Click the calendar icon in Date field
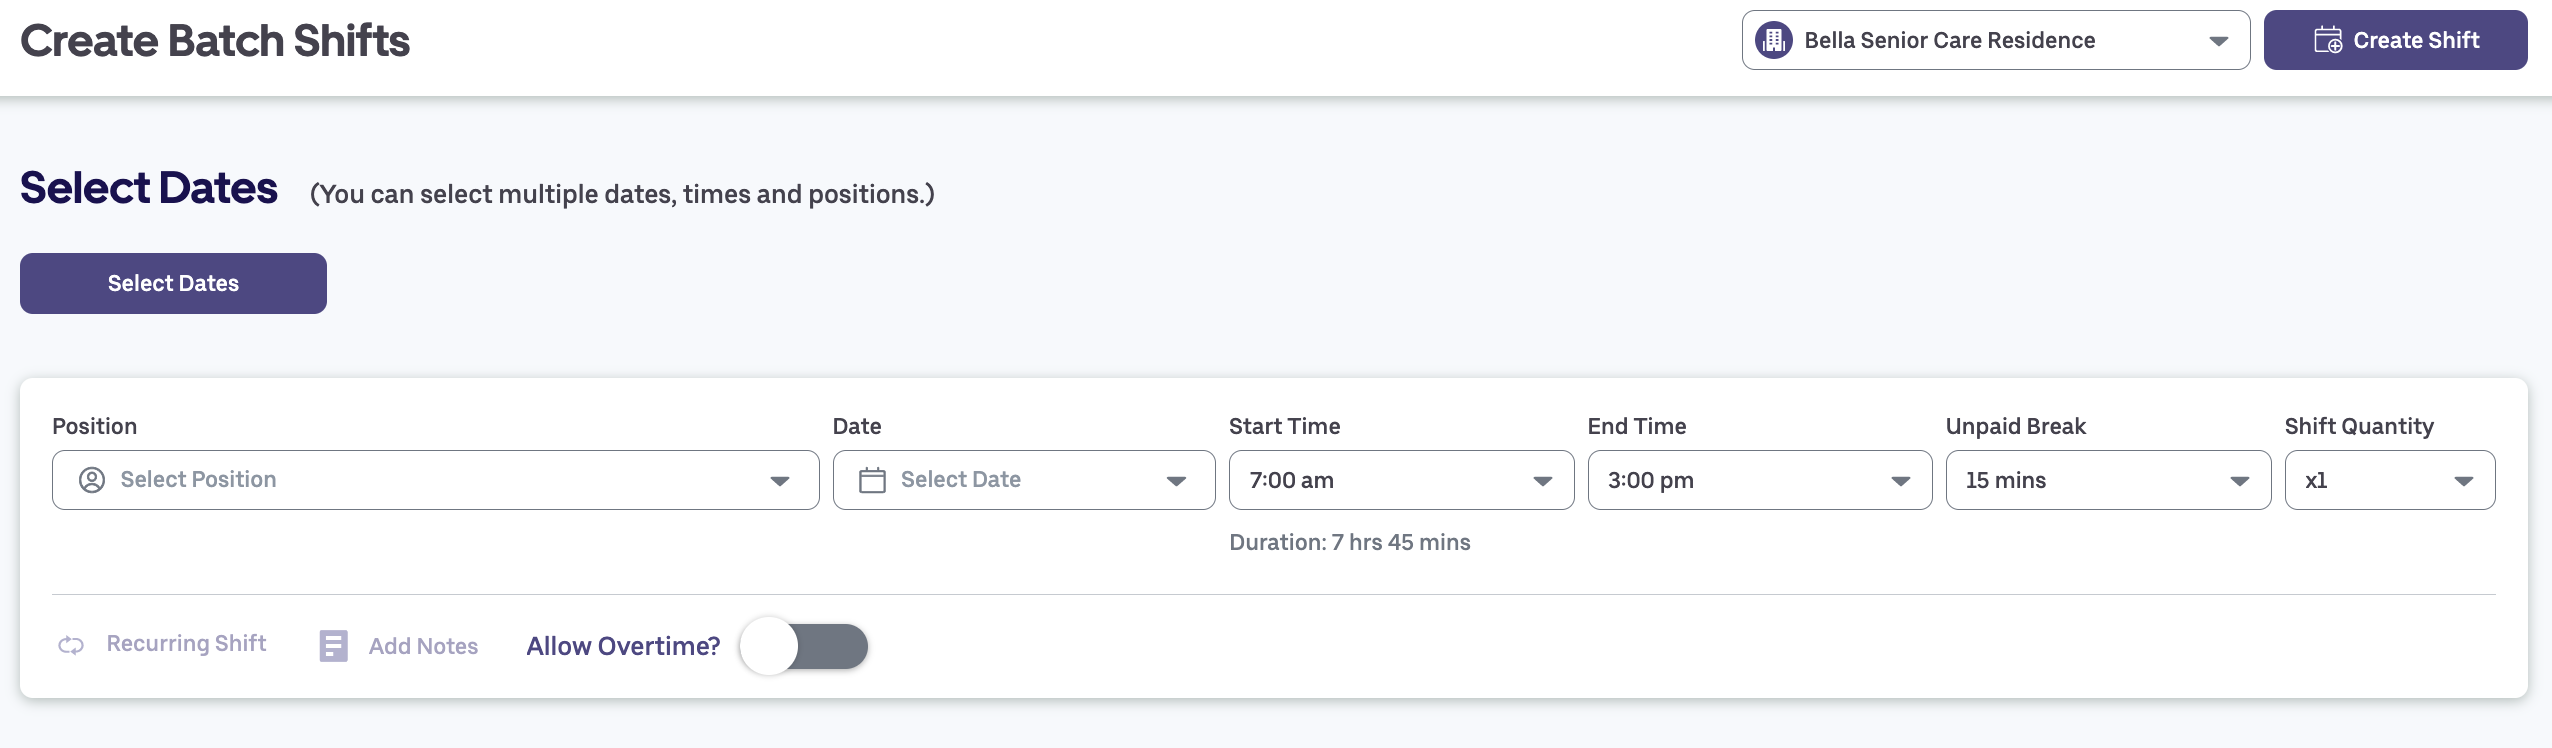This screenshot has width=2552, height=748. [872, 480]
